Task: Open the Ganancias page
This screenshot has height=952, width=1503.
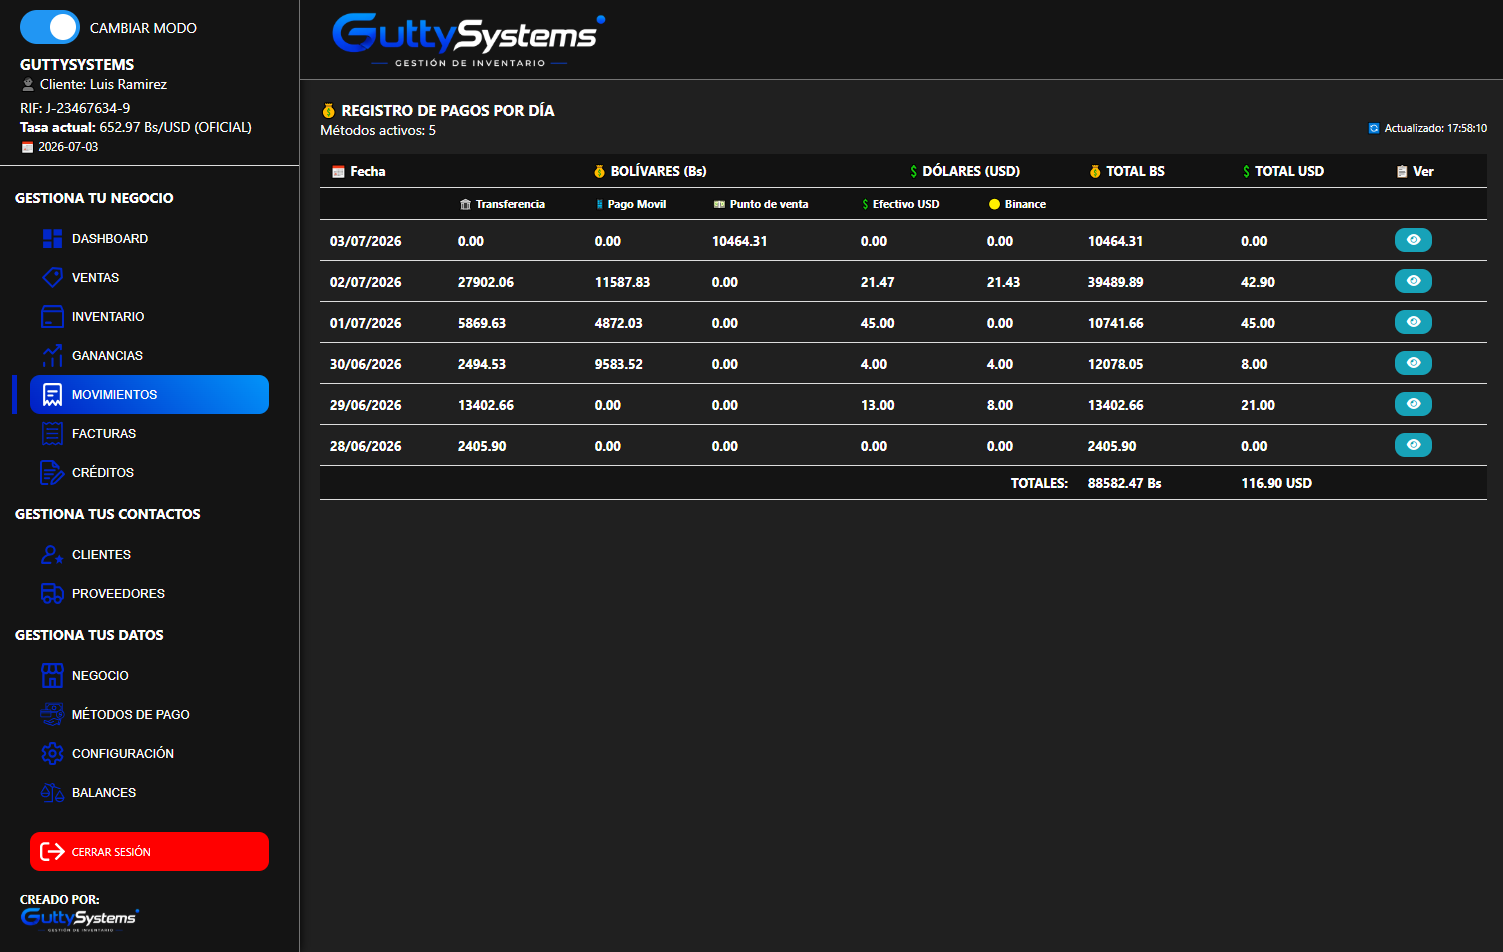Action: coord(149,355)
